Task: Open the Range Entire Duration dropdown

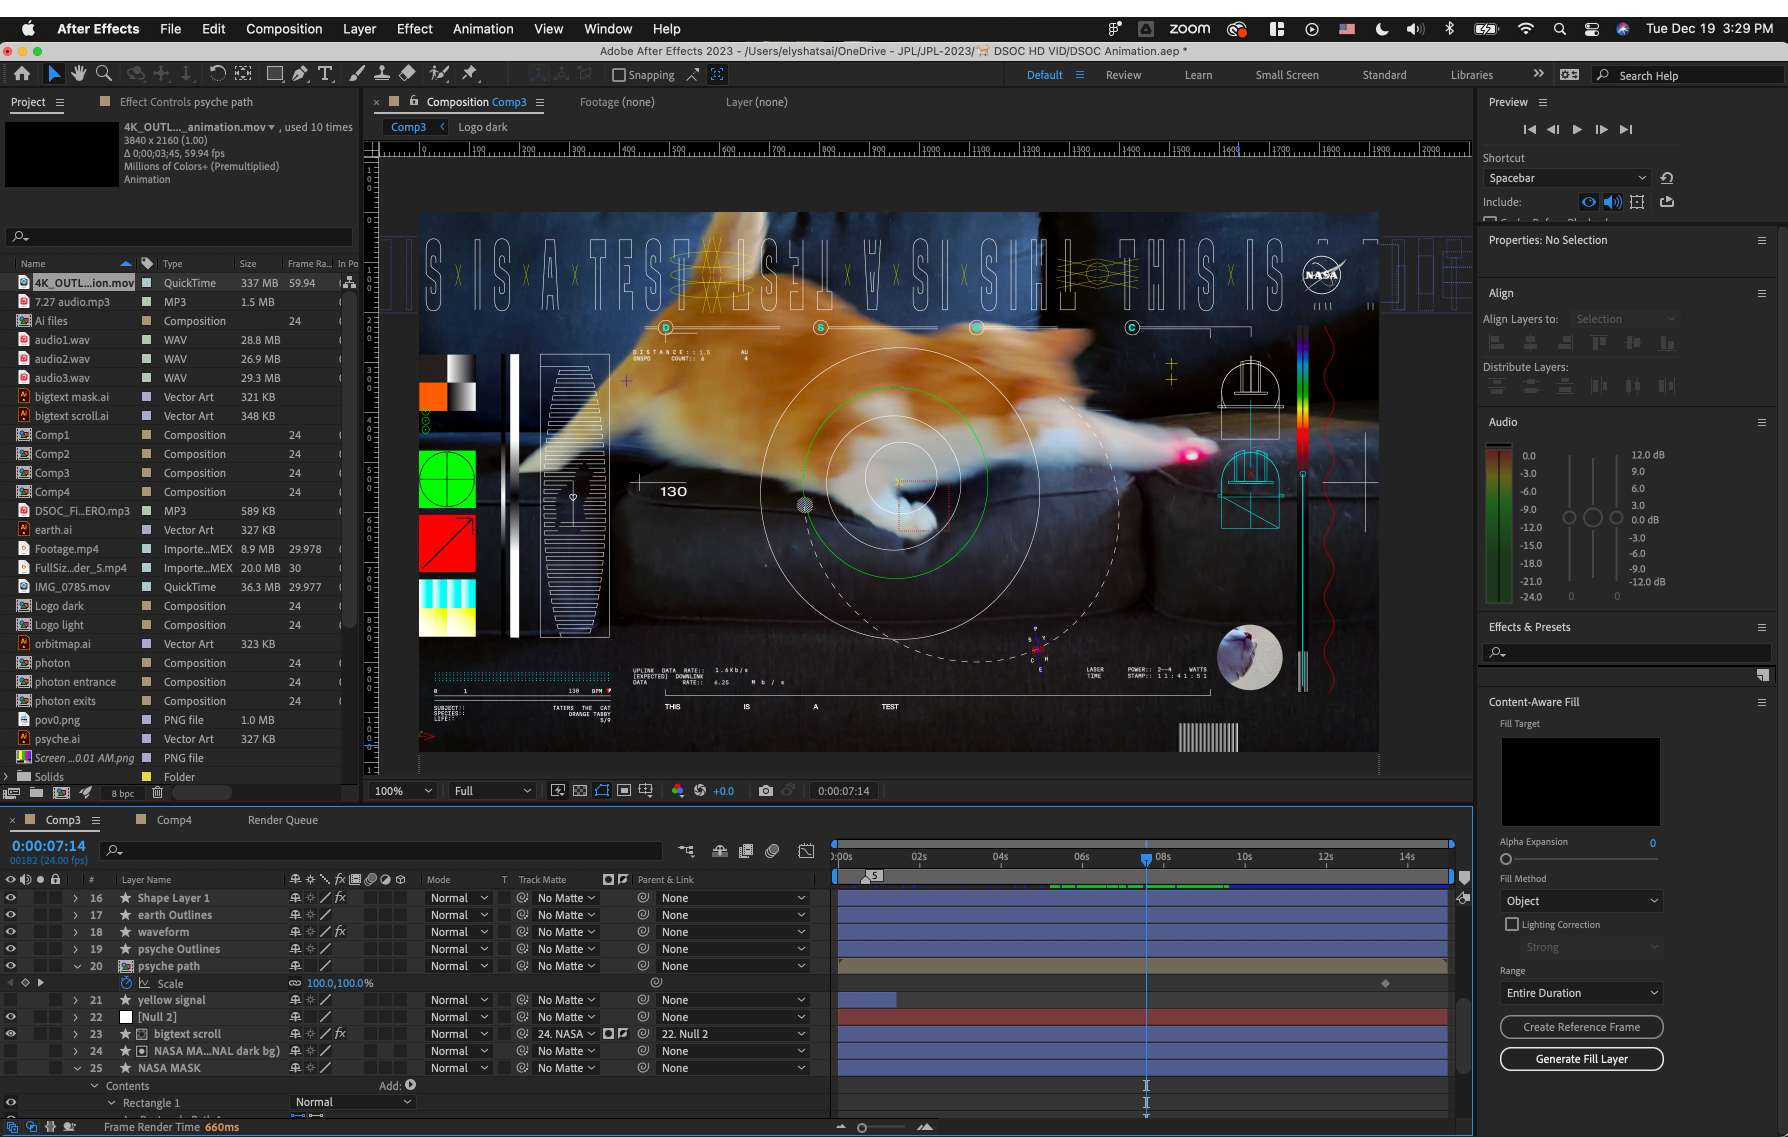Action: click(1581, 993)
